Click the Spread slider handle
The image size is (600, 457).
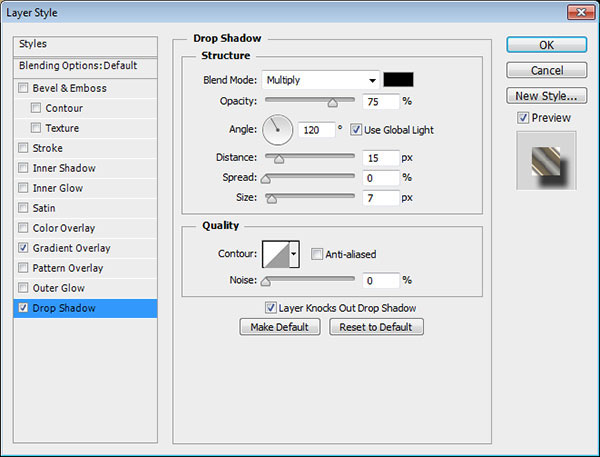(x=266, y=178)
